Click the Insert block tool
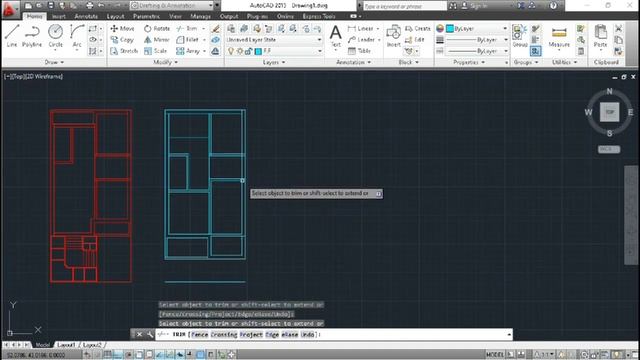640x360 pixels. 393,36
